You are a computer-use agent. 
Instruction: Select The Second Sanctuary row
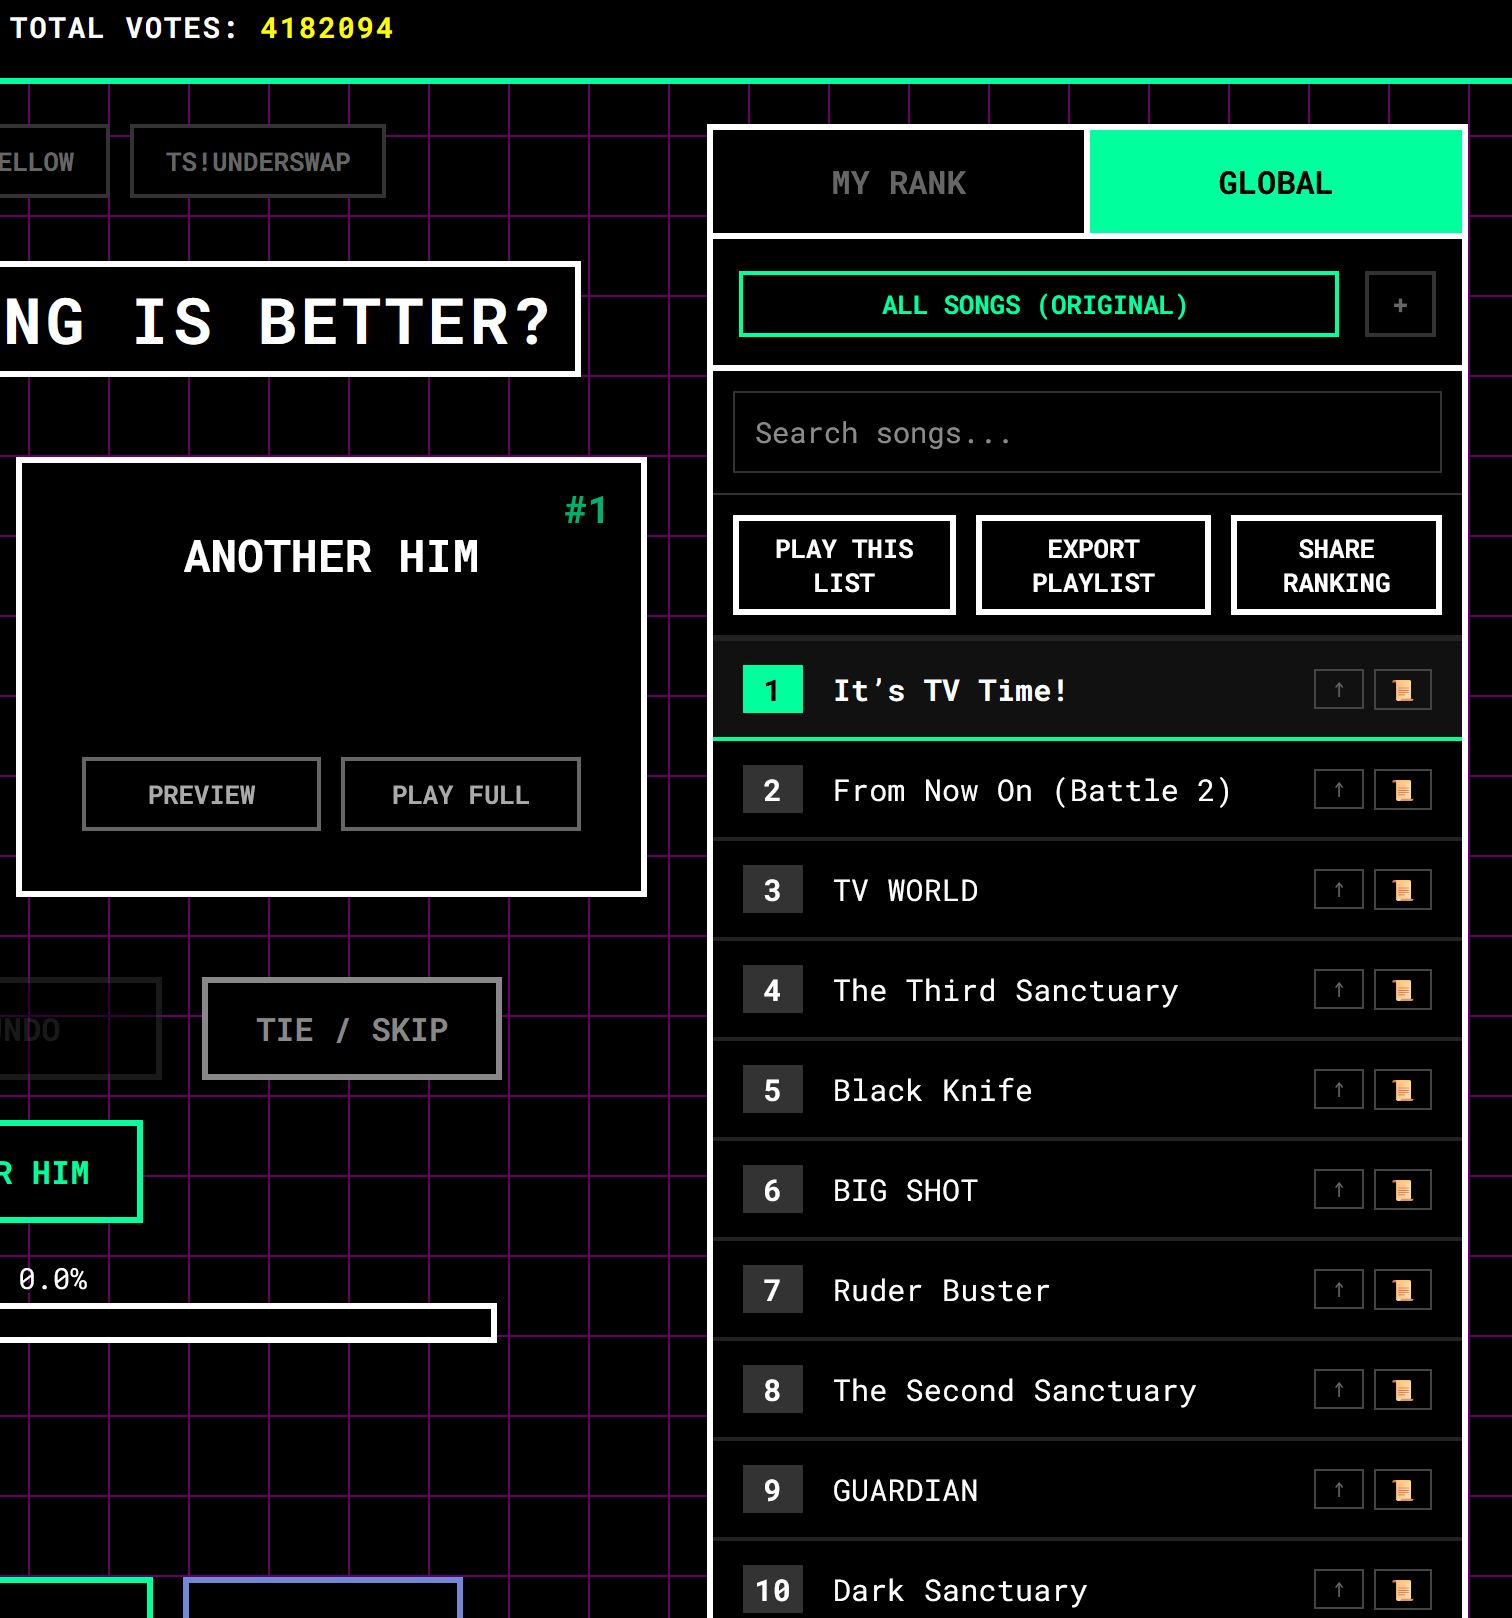click(x=1087, y=1390)
